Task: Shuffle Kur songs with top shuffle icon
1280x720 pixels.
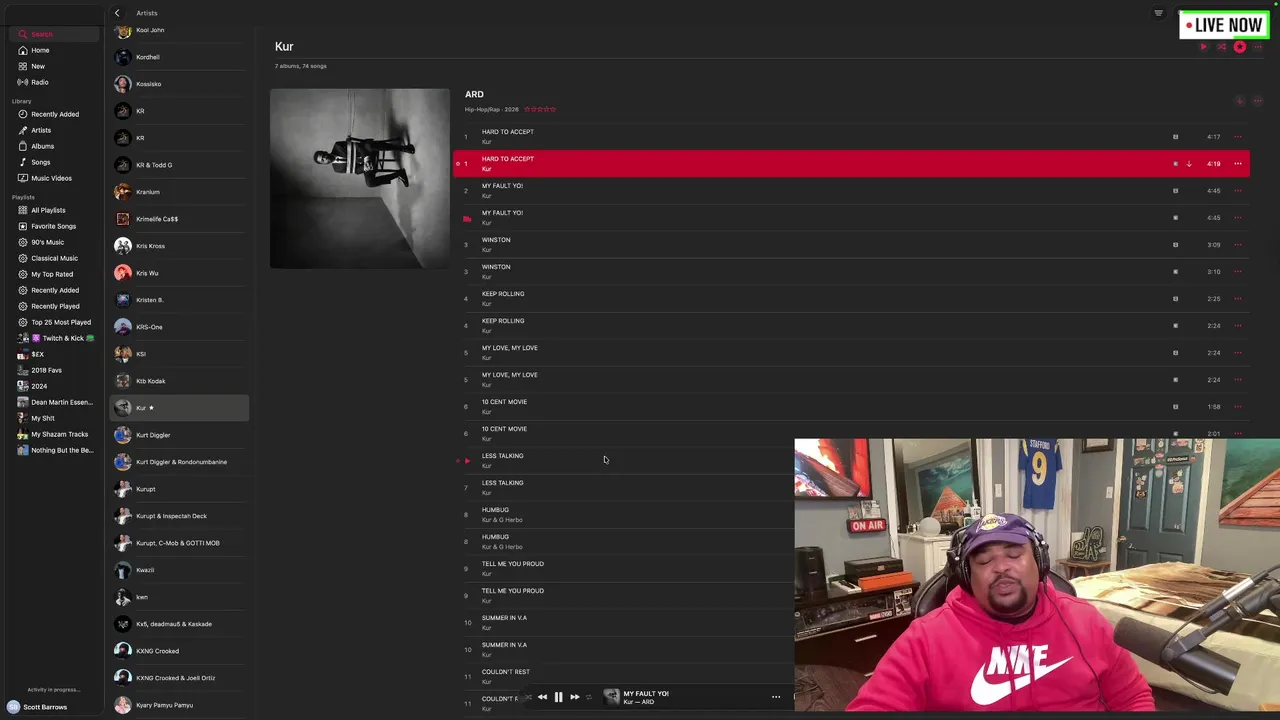Action: [x=1222, y=47]
